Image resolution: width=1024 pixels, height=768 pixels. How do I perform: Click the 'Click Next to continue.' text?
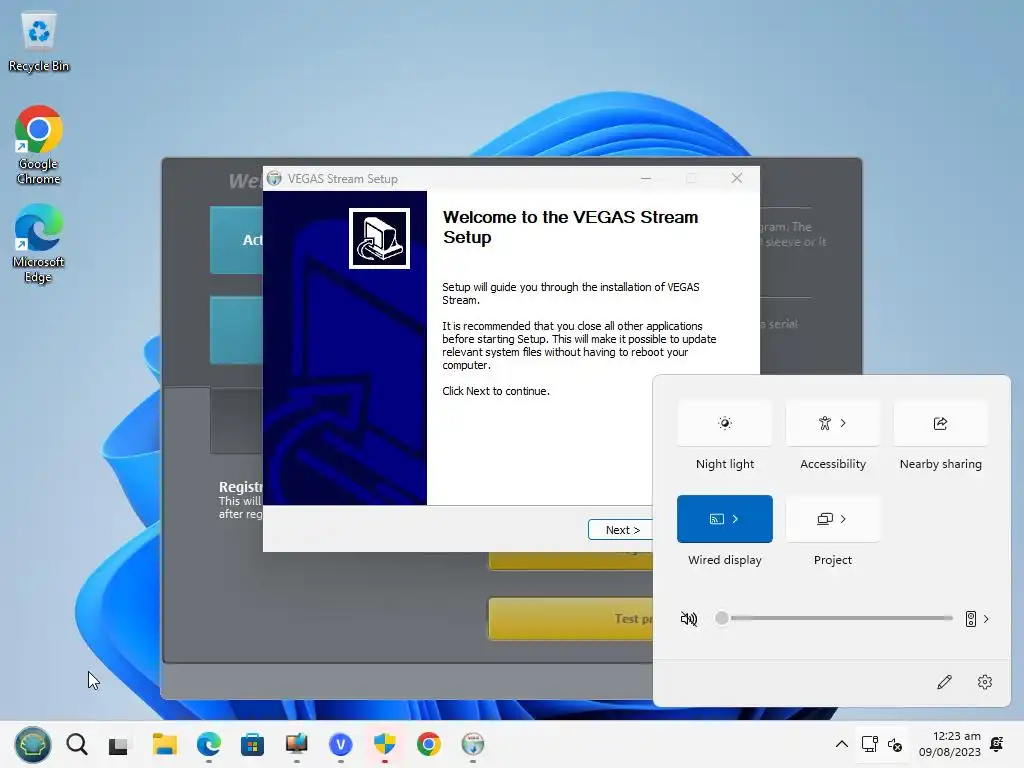pos(496,391)
